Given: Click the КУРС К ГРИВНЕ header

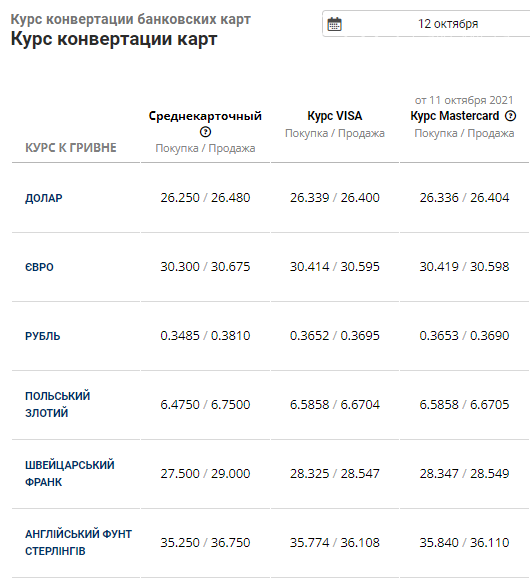Looking at the screenshot, I should coord(71,148).
